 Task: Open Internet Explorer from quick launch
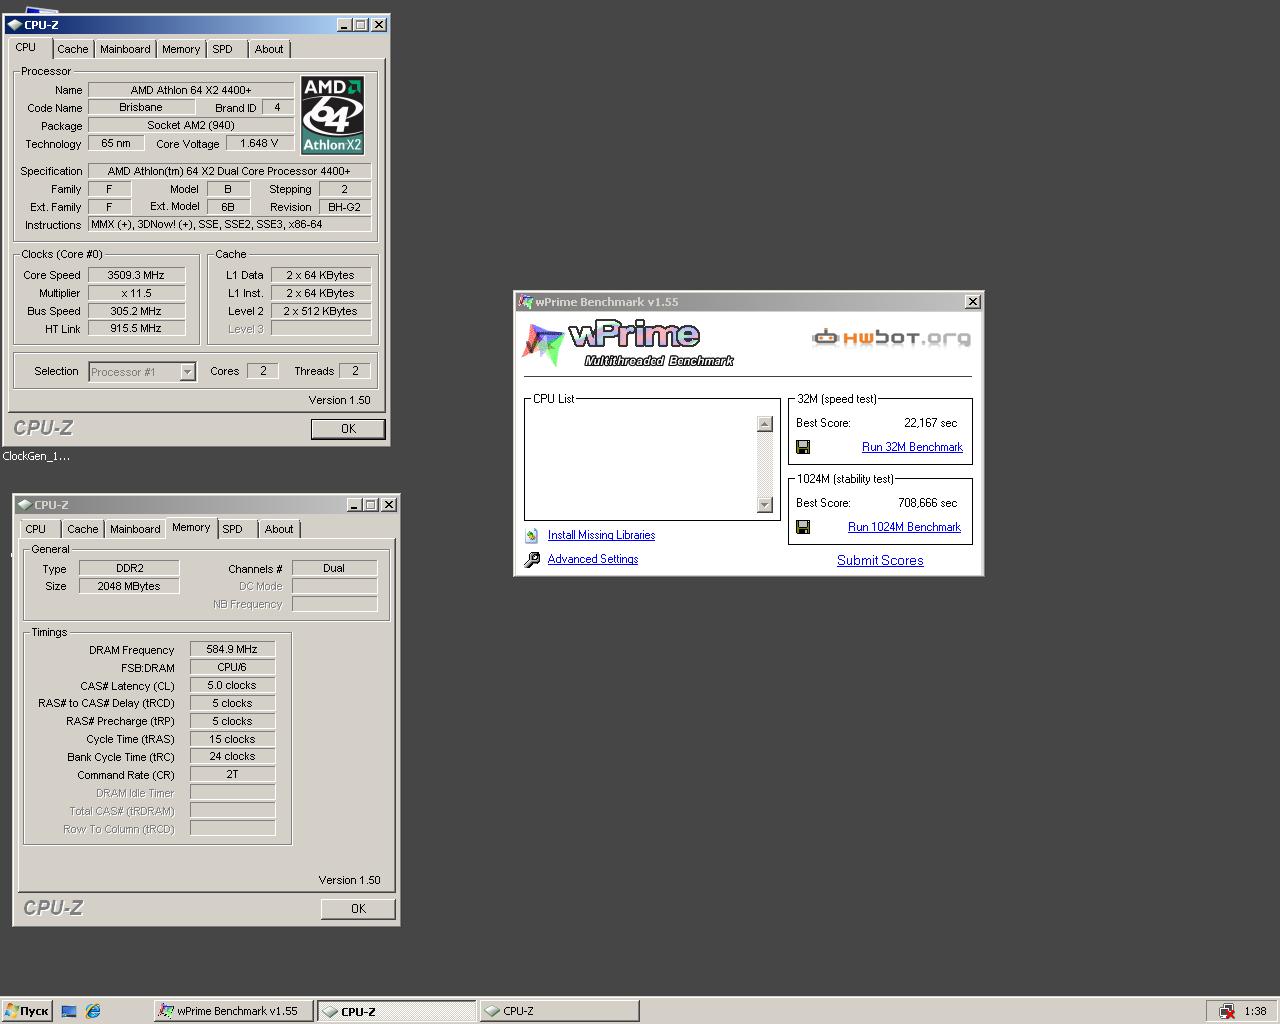tap(93, 1011)
